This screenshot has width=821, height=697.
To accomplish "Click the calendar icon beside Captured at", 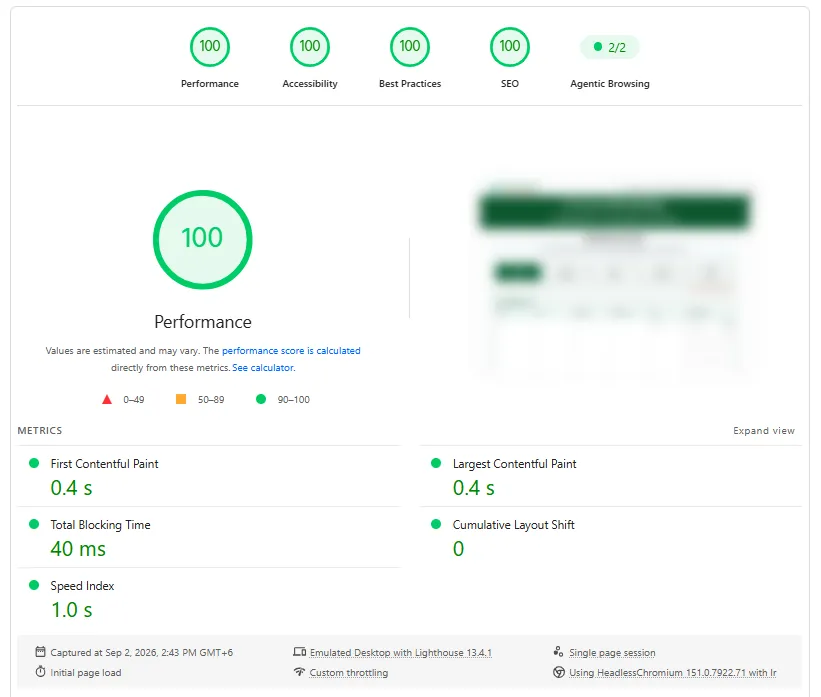I will coord(40,652).
